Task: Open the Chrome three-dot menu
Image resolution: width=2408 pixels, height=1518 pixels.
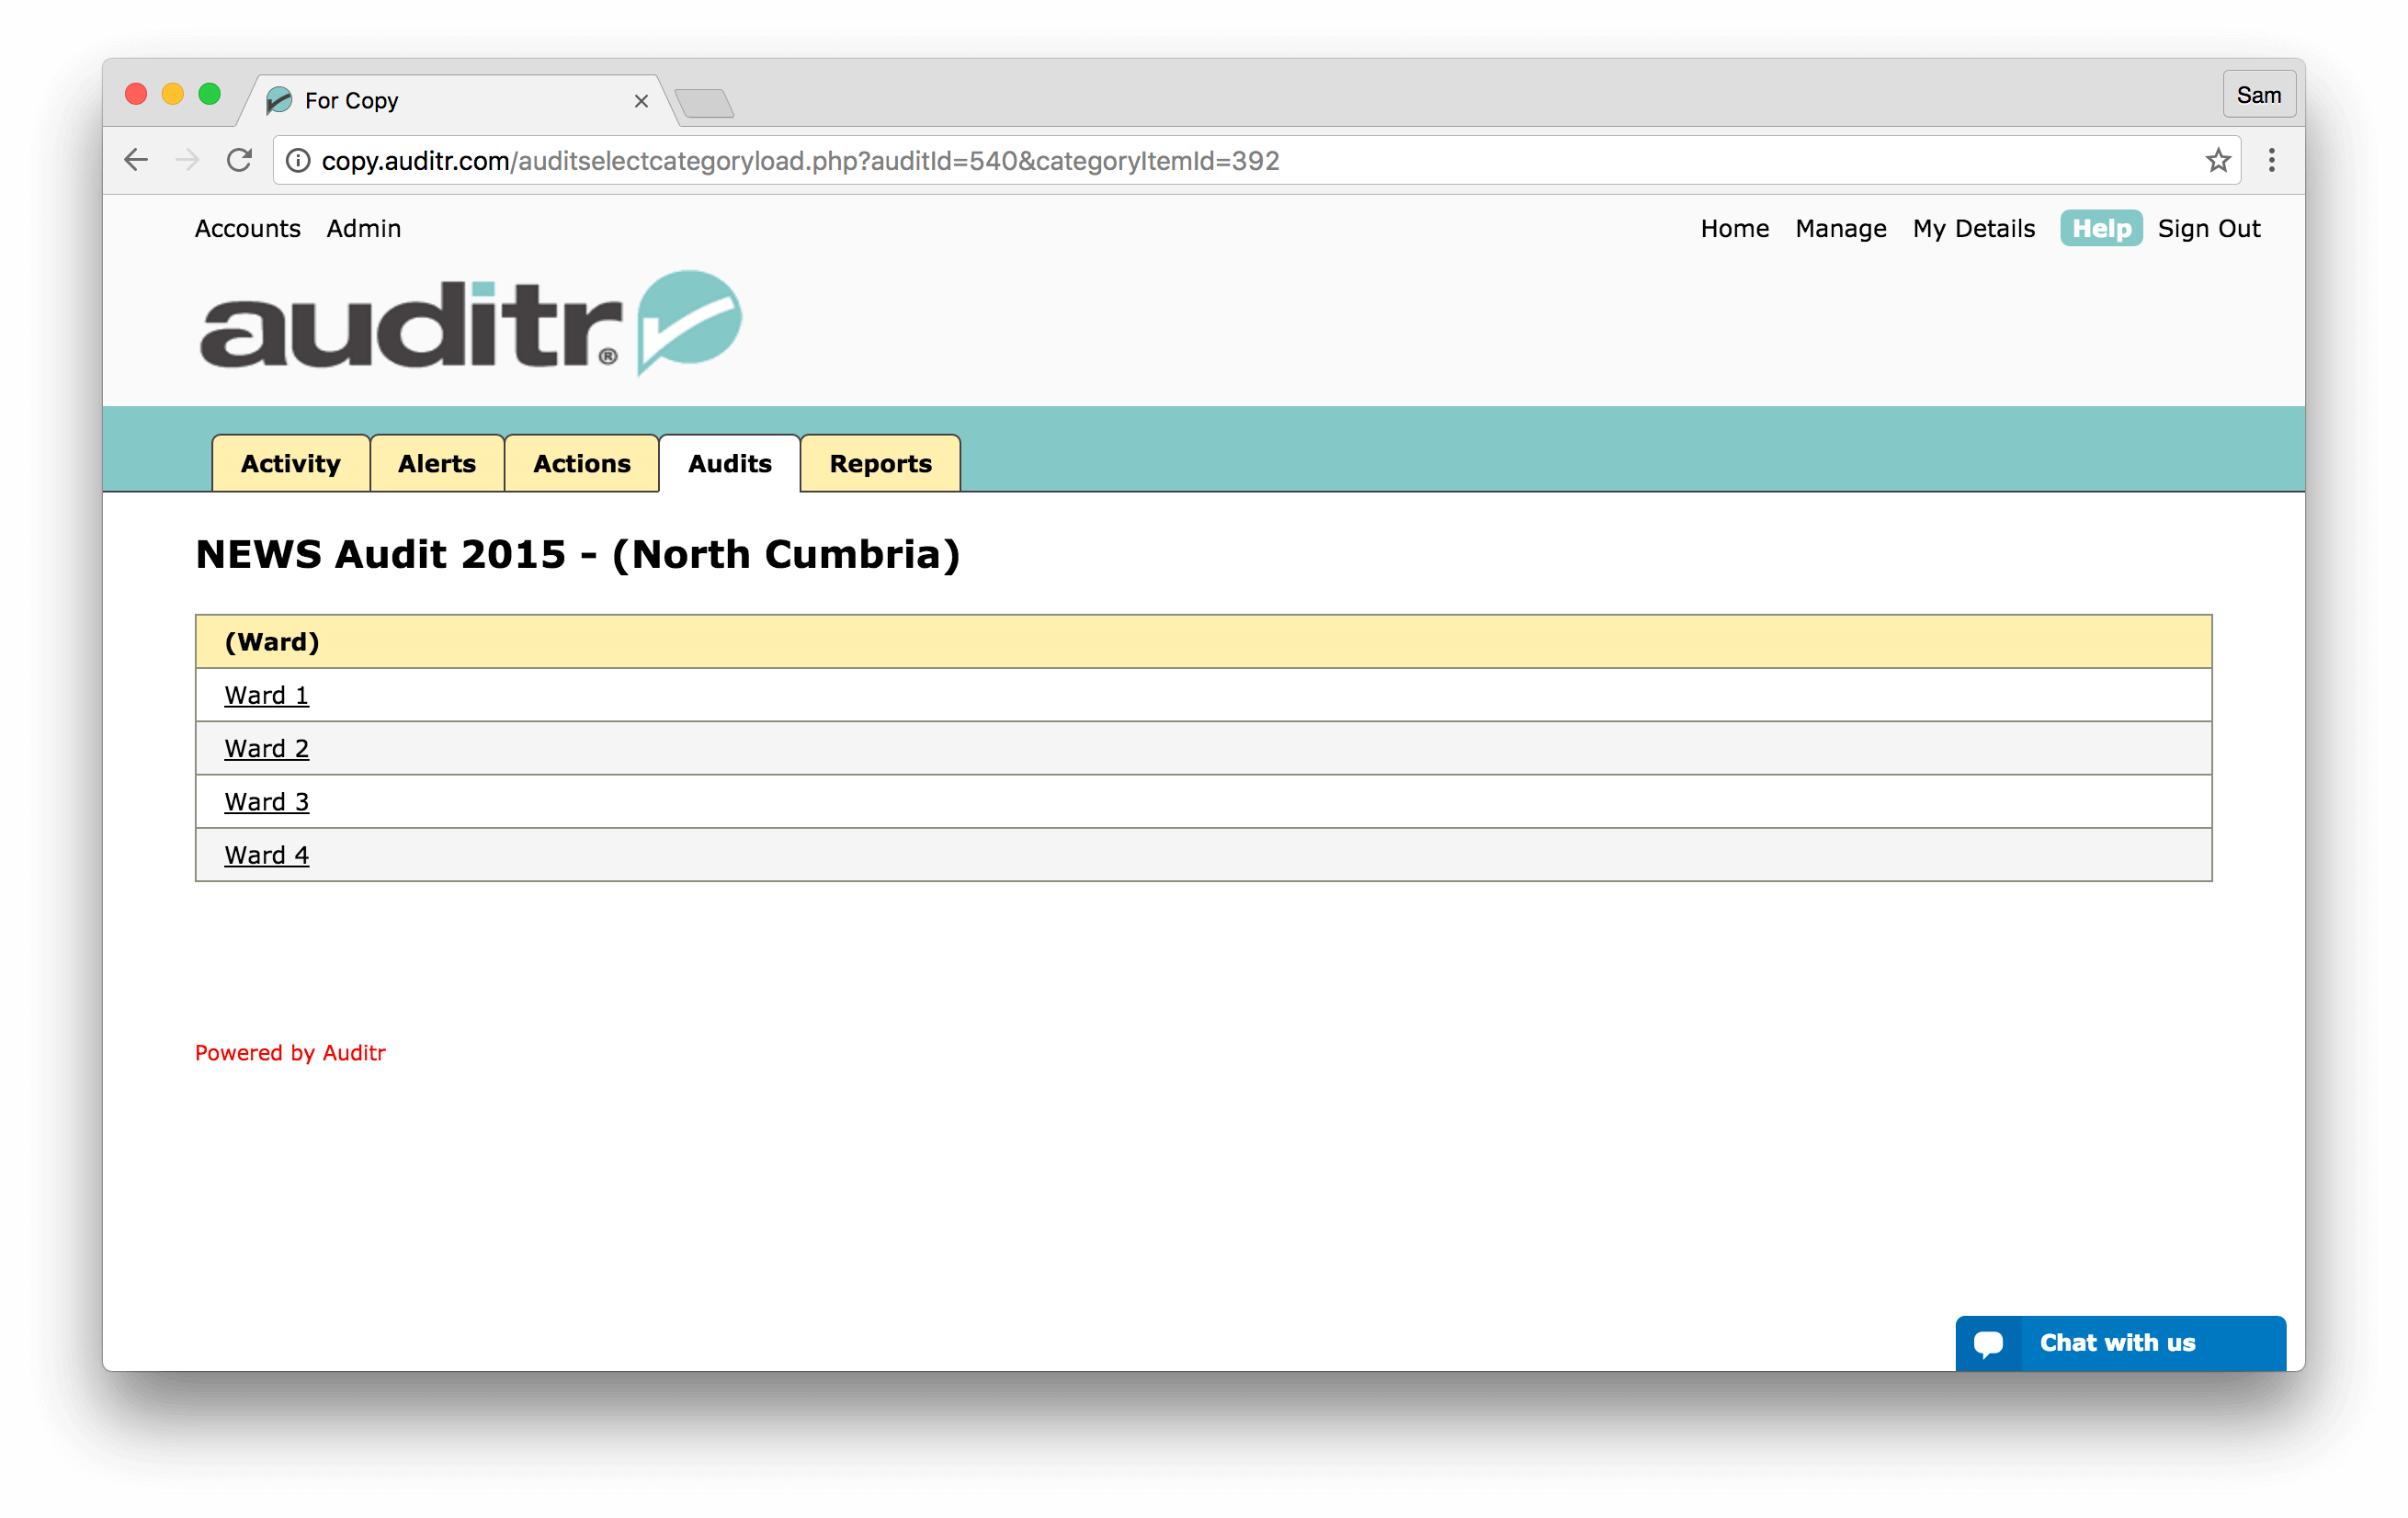Action: pyautogui.click(x=2271, y=160)
